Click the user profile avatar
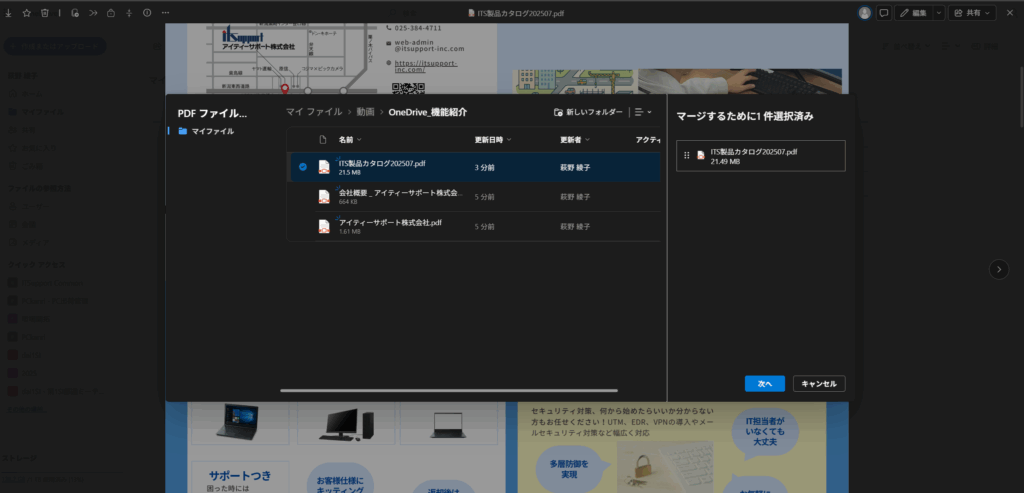The image size is (1024, 493). pyautogui.click(x=865, y=13)
